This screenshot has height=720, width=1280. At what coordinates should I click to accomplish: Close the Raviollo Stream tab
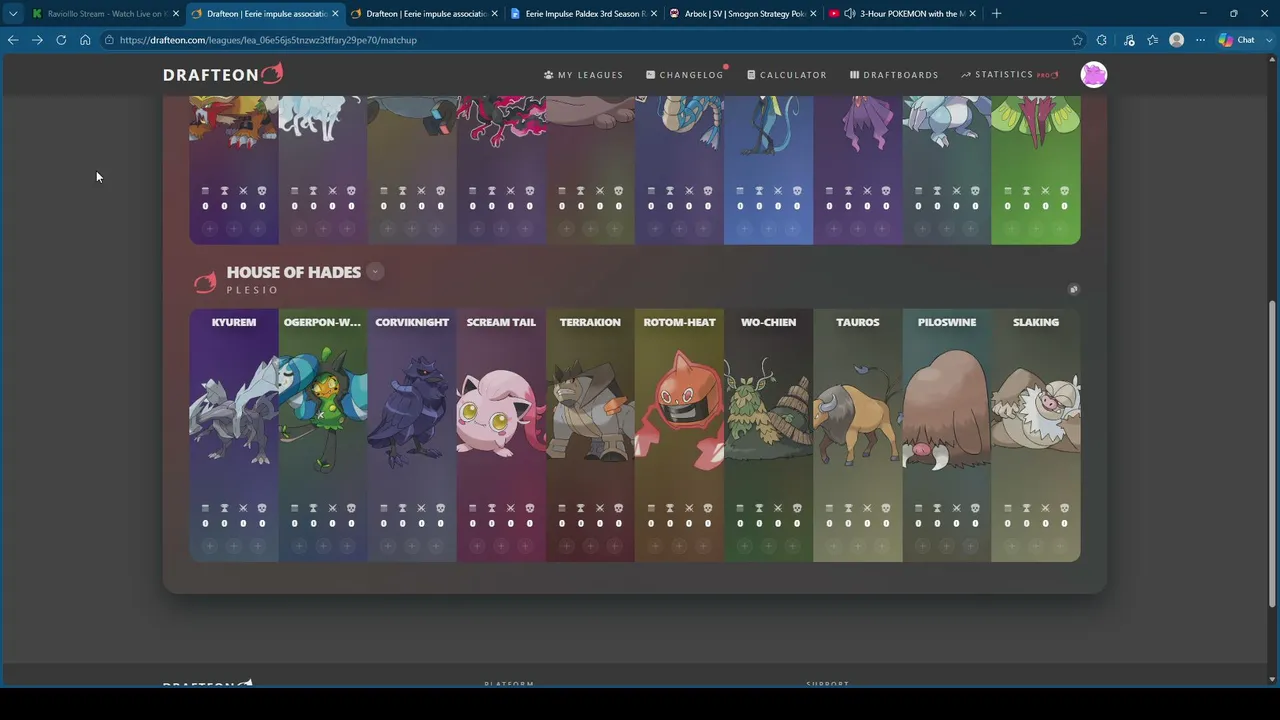click(175, 14)
